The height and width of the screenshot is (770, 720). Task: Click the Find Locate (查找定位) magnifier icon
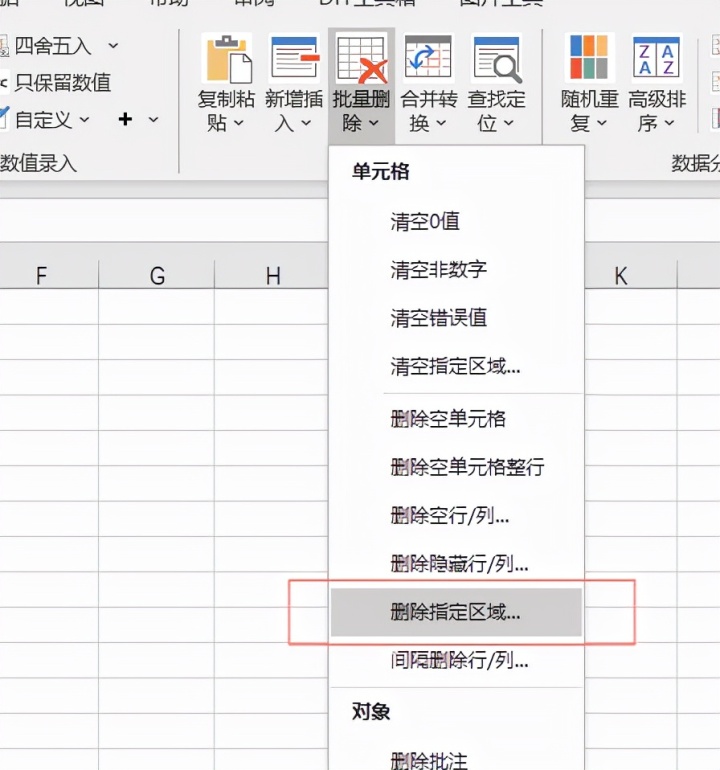(x=497, y=59)
